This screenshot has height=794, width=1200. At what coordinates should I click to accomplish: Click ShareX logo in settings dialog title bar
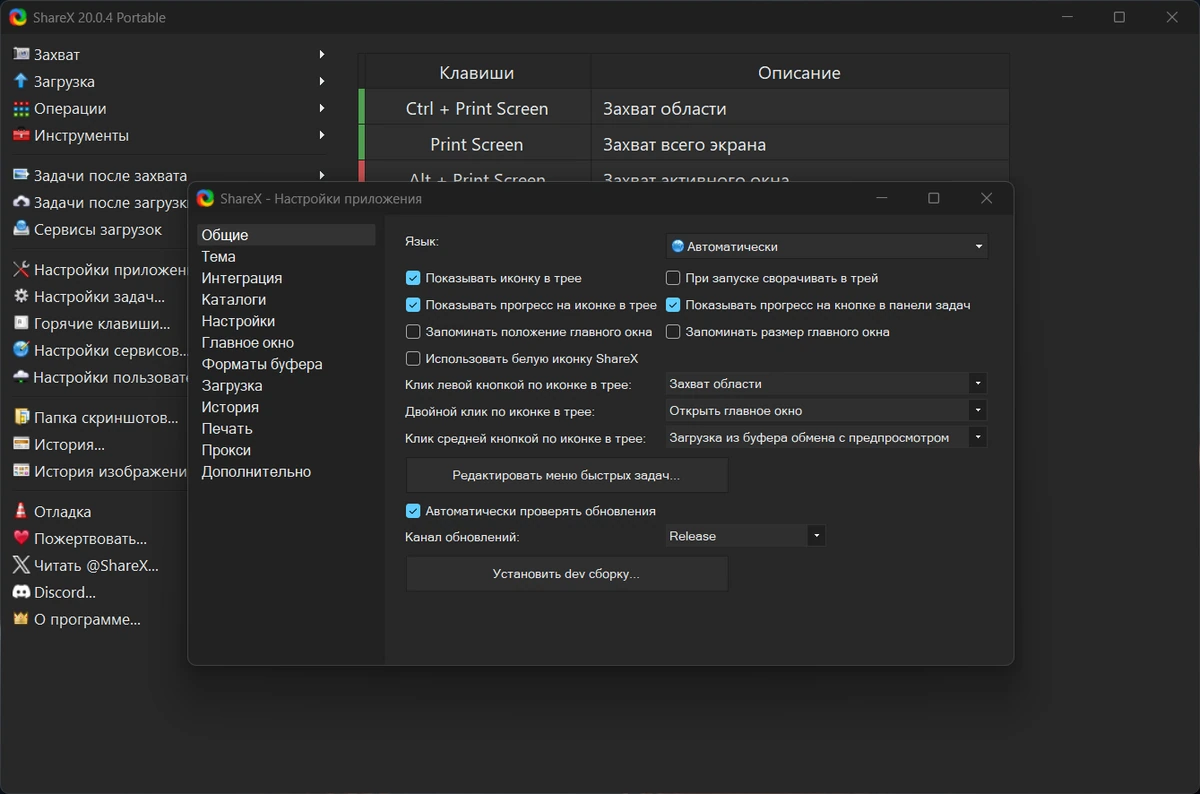tap(206, 198)
